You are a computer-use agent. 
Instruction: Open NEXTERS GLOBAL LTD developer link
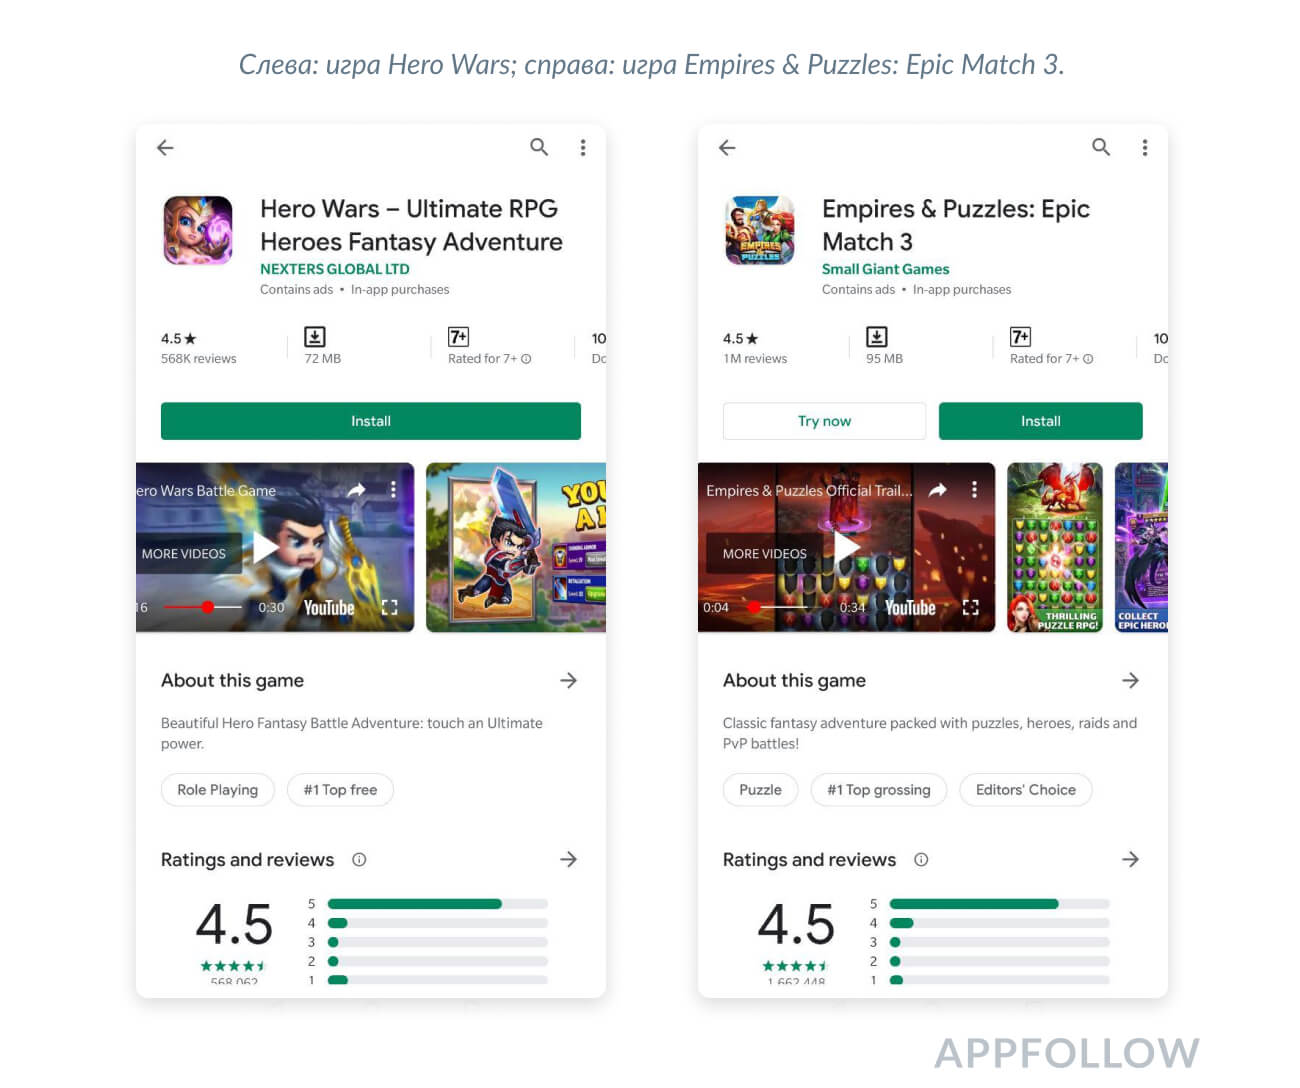coord(334,269)
